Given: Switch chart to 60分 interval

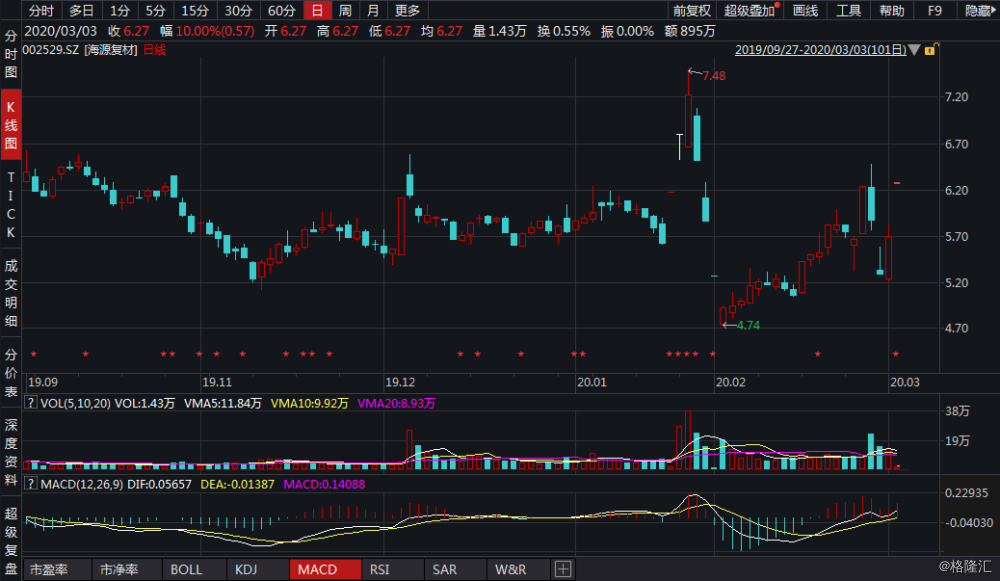Looking at the screenshot, I should pos(281,10).
